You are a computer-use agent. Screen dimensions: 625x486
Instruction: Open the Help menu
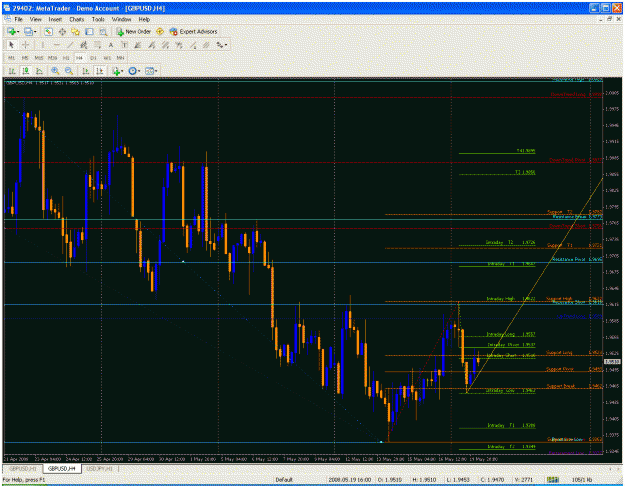click(144, 19)
